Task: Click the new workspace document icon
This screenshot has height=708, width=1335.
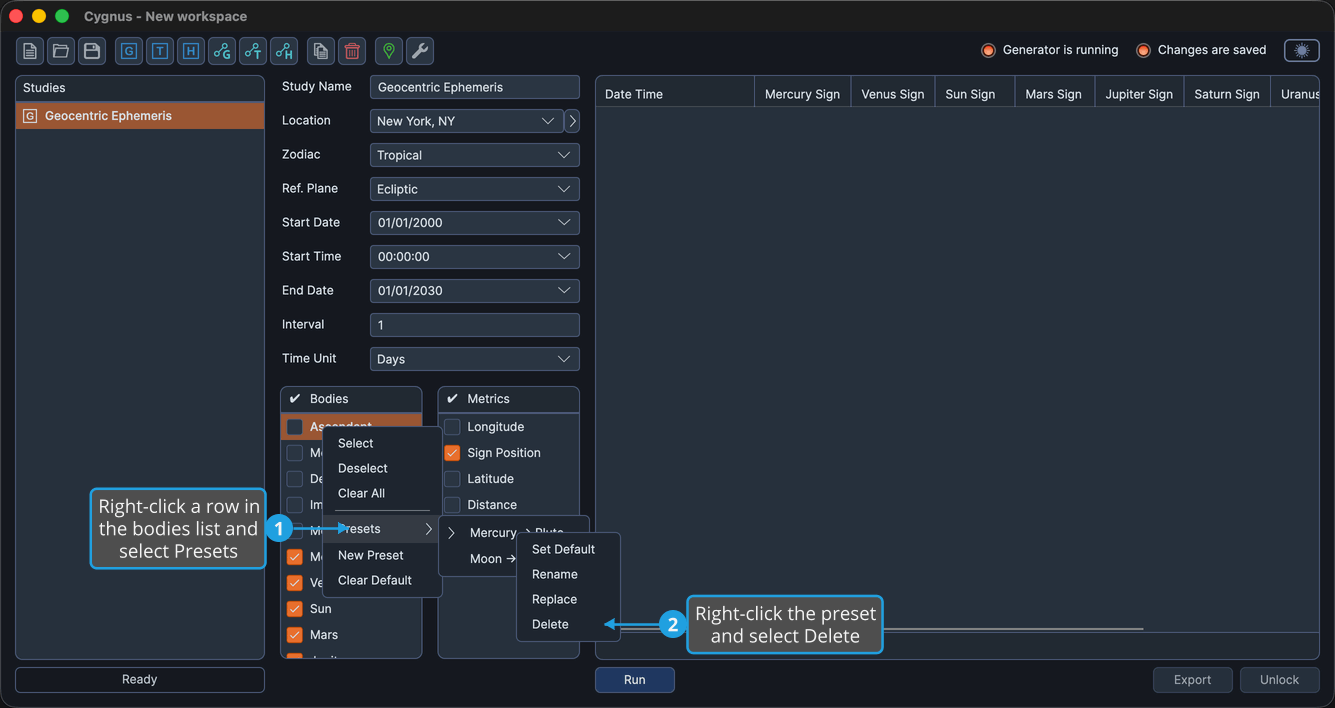Action: (30, 51)
